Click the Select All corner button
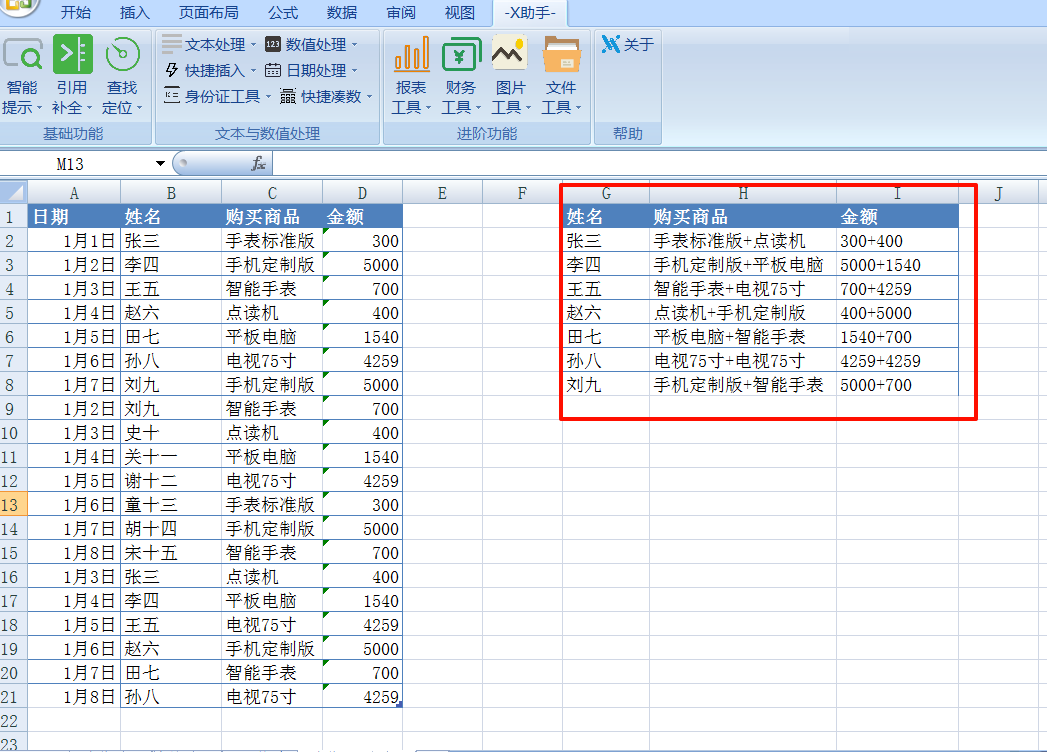 [x=14, y=193]
